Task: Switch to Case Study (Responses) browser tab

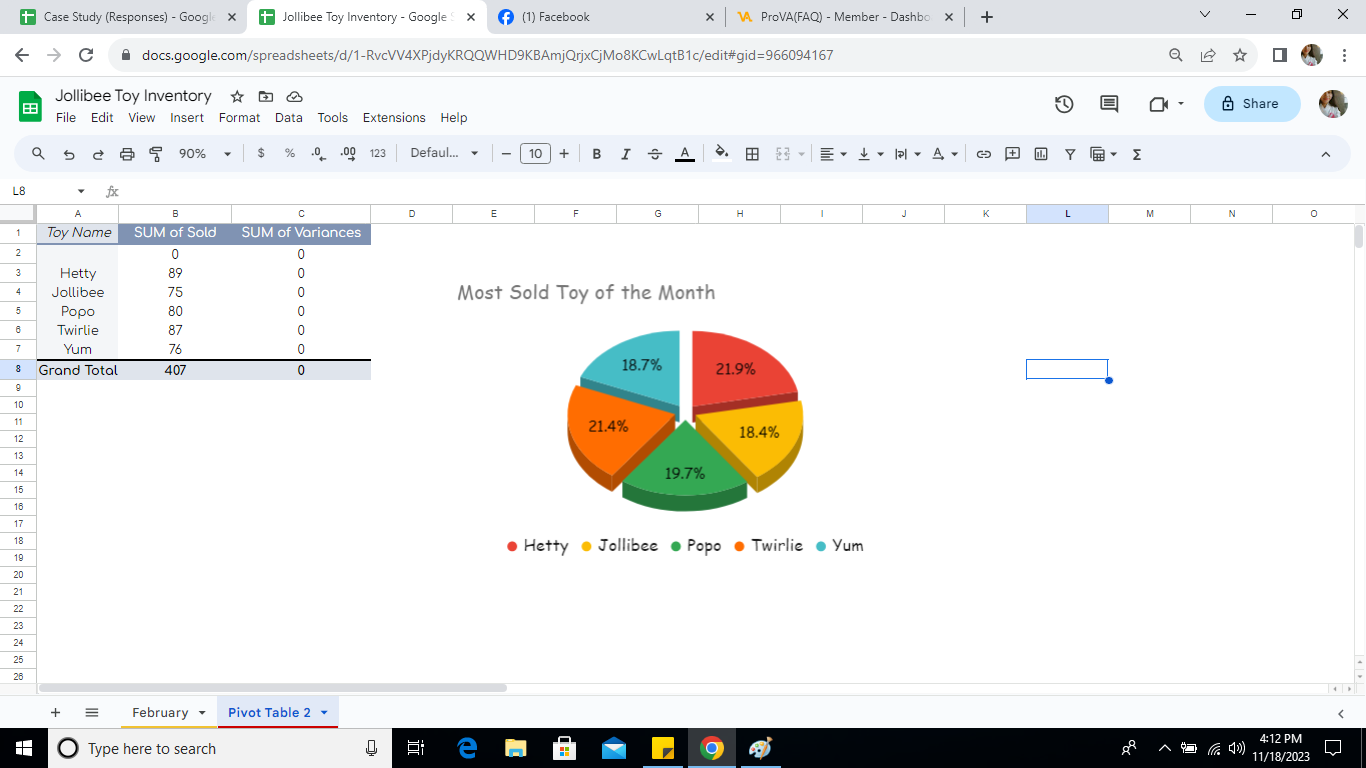Action: (x=127, y=17)
